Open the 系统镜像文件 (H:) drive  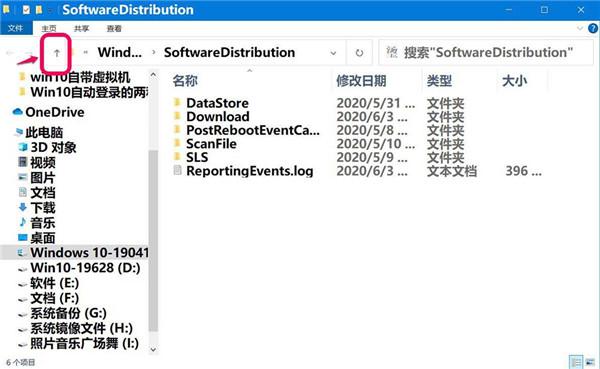pos(82,328)
